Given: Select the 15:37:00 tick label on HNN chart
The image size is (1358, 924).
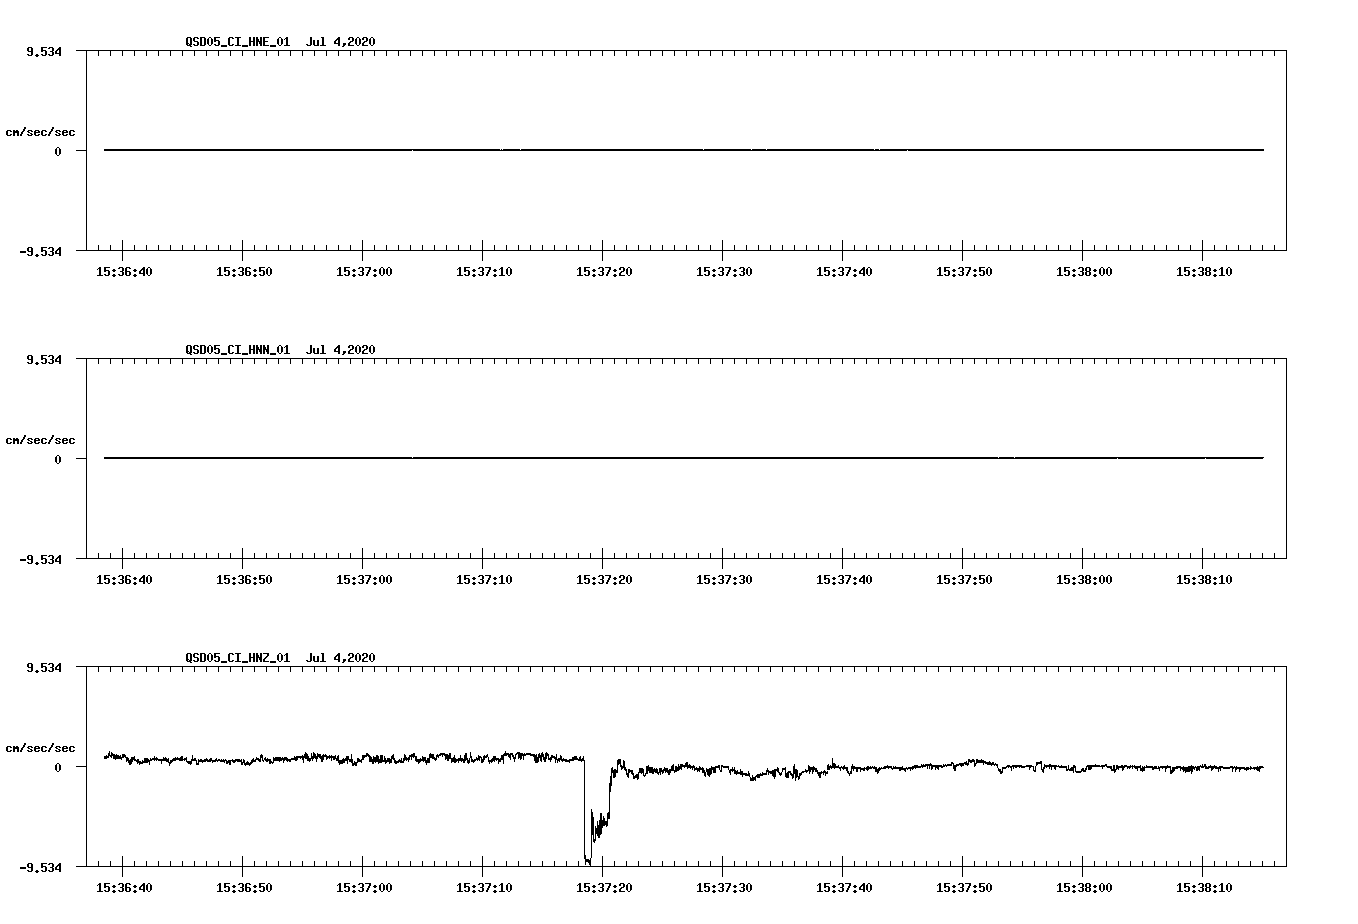Looking at the screenshot, I should click(364, 580).
